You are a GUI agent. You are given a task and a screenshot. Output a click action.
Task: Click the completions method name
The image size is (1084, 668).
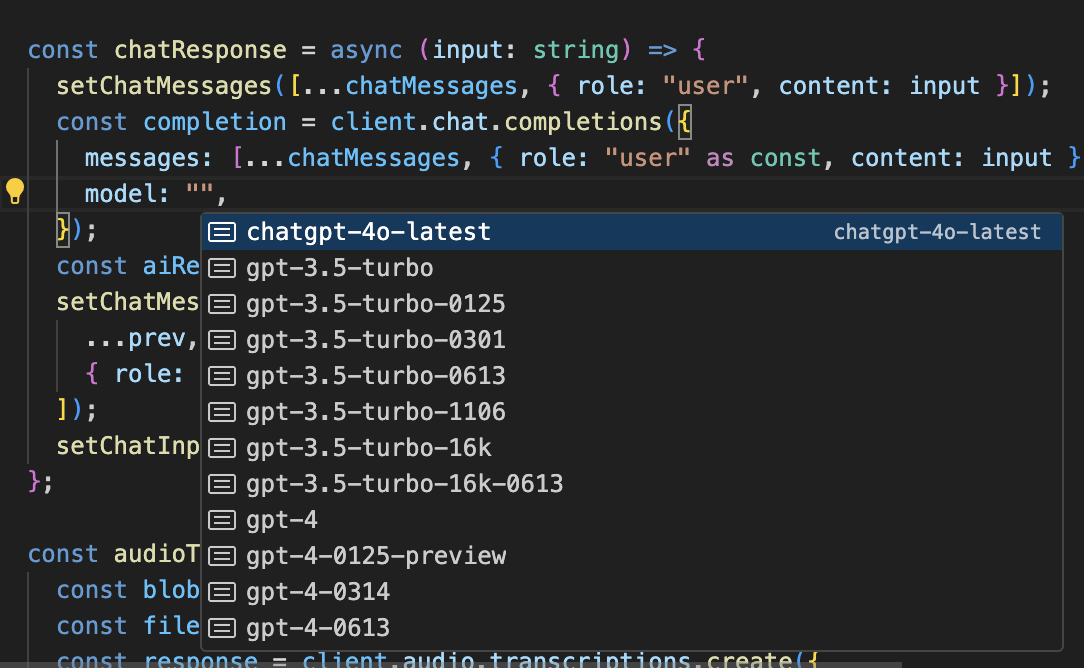coord(583,122)
